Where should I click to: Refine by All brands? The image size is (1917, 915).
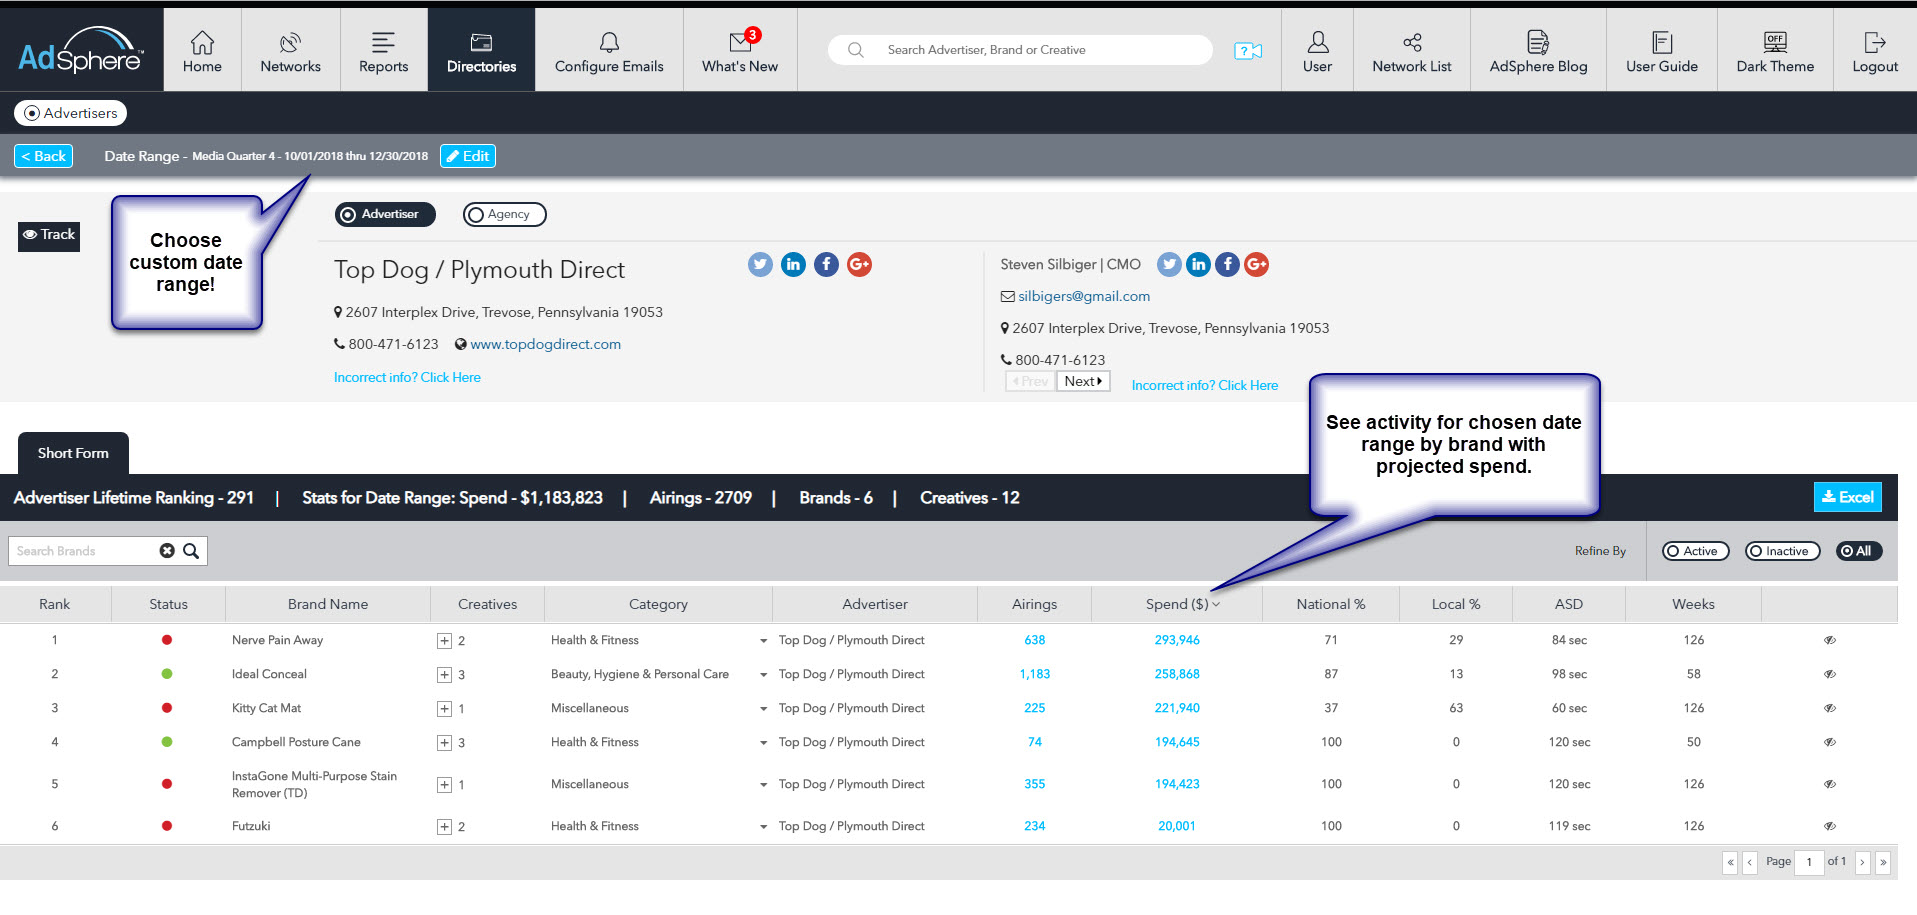(1859, 551)
